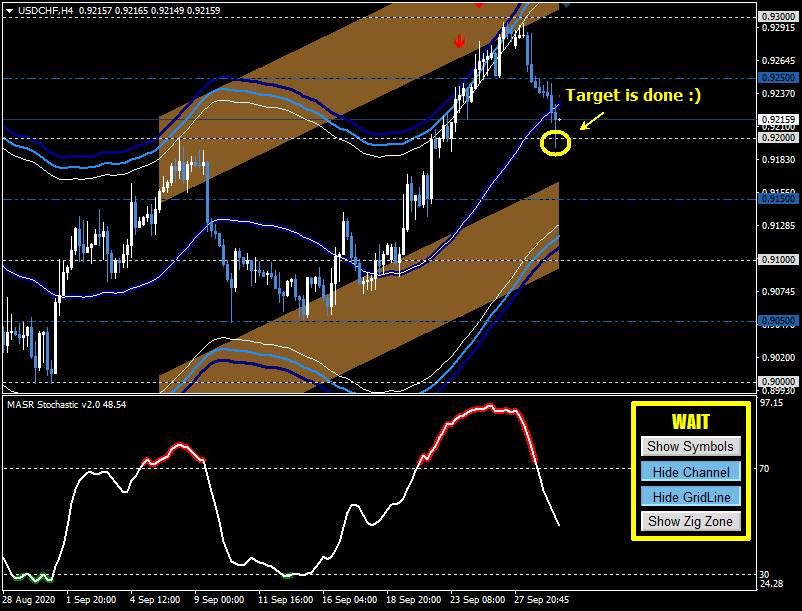The height and width of the screenshot is (611, 802).
Task: Click the 23 Sep 08:00 time axis label
Action: tap(477, 600)
